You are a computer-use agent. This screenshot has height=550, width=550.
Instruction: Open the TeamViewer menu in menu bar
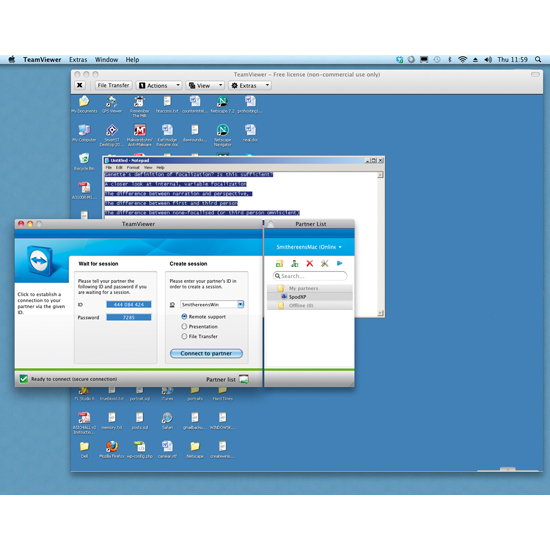(x=42, y=60)
